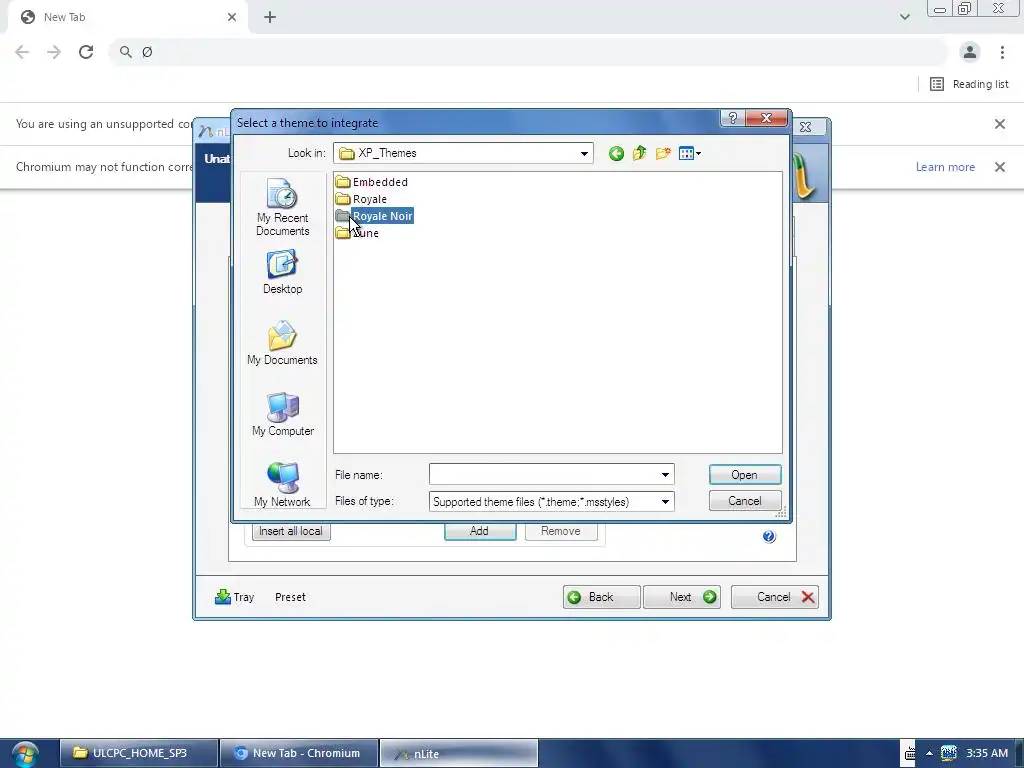Screen dimensions: 1024x768
Task: Expand the Look in dropdown
Action: pos(584,153)
